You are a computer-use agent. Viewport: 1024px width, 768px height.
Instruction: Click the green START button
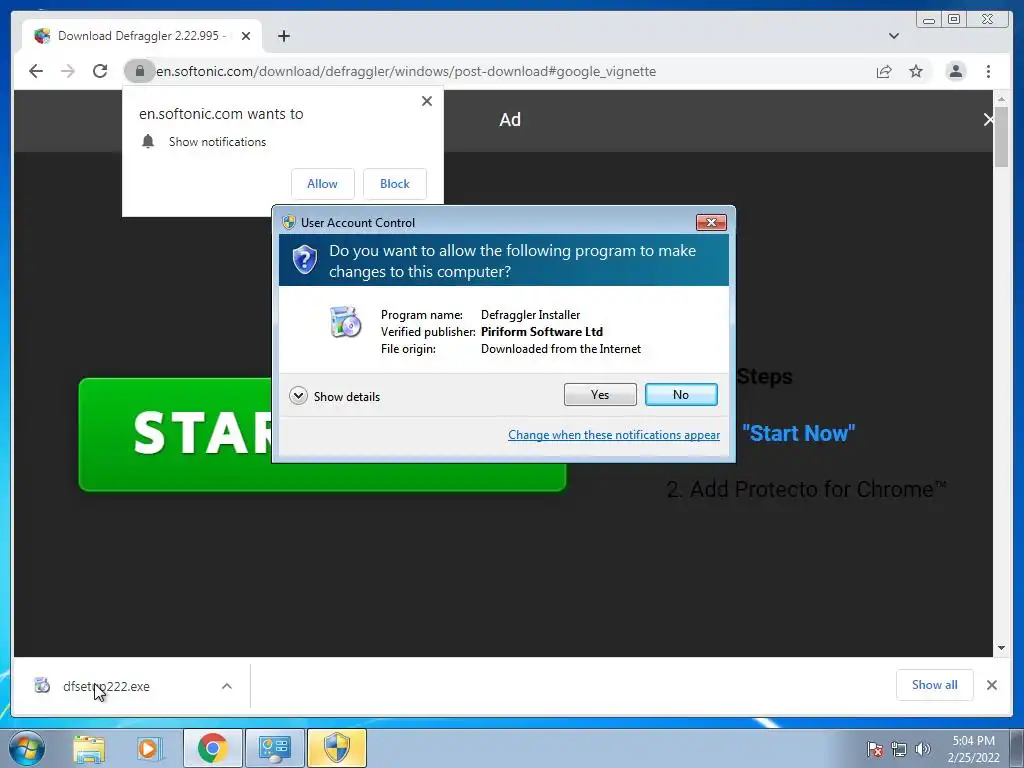pyautogui.click(x=175, y=434)
